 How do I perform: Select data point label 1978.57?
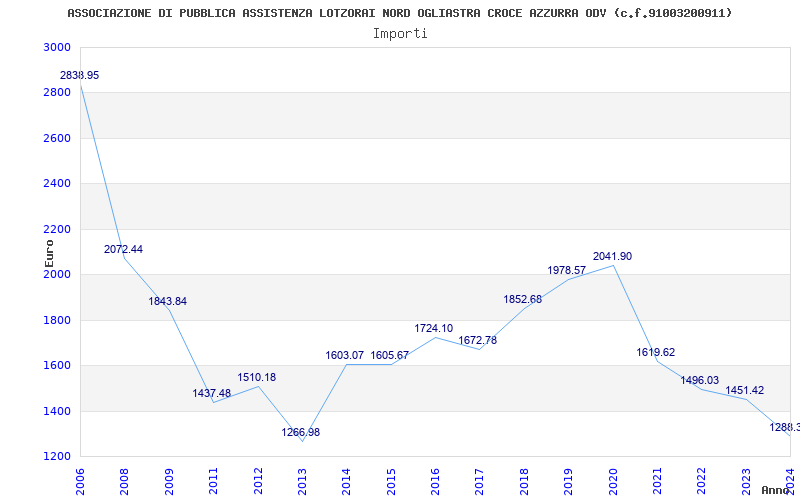567,270
